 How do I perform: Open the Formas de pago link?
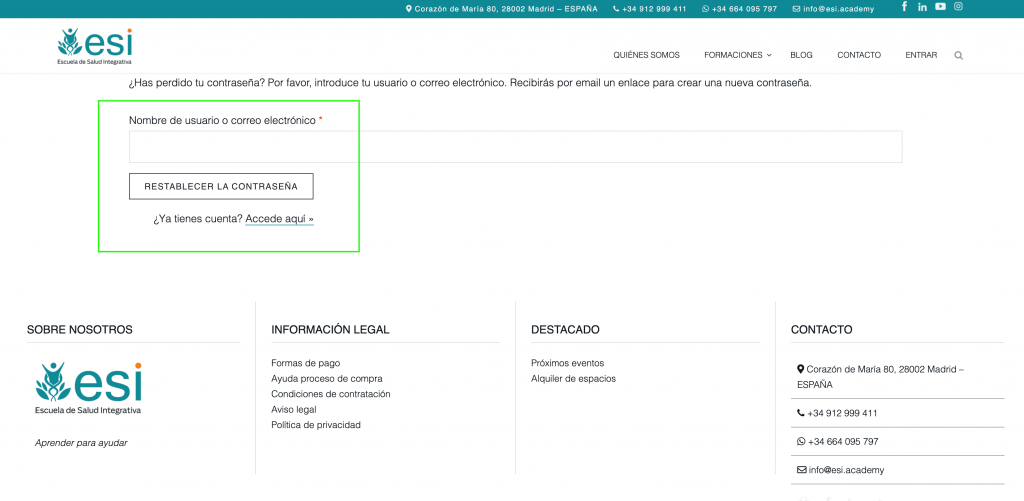pyautogui.click(x=305, y=363)
